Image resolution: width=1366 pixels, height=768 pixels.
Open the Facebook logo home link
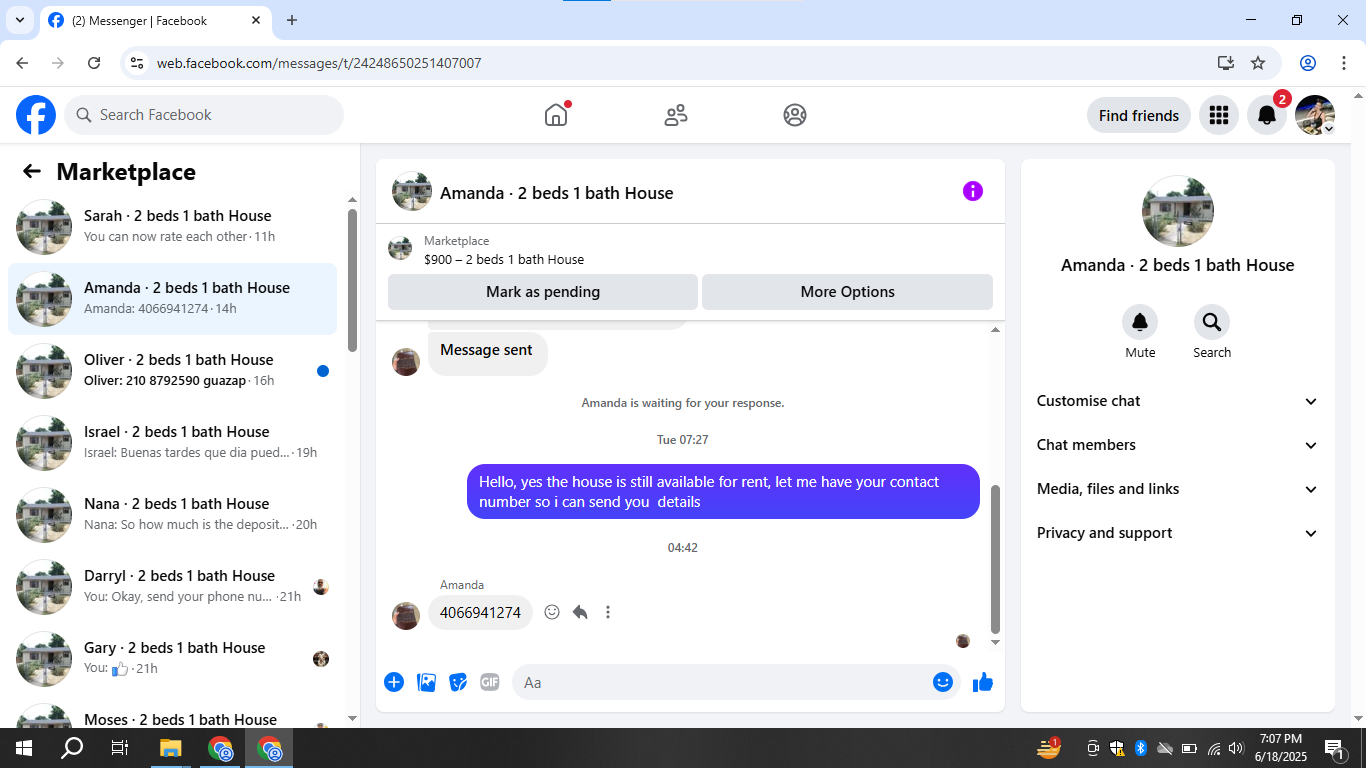pyautogui.click(x=36, y=115)
